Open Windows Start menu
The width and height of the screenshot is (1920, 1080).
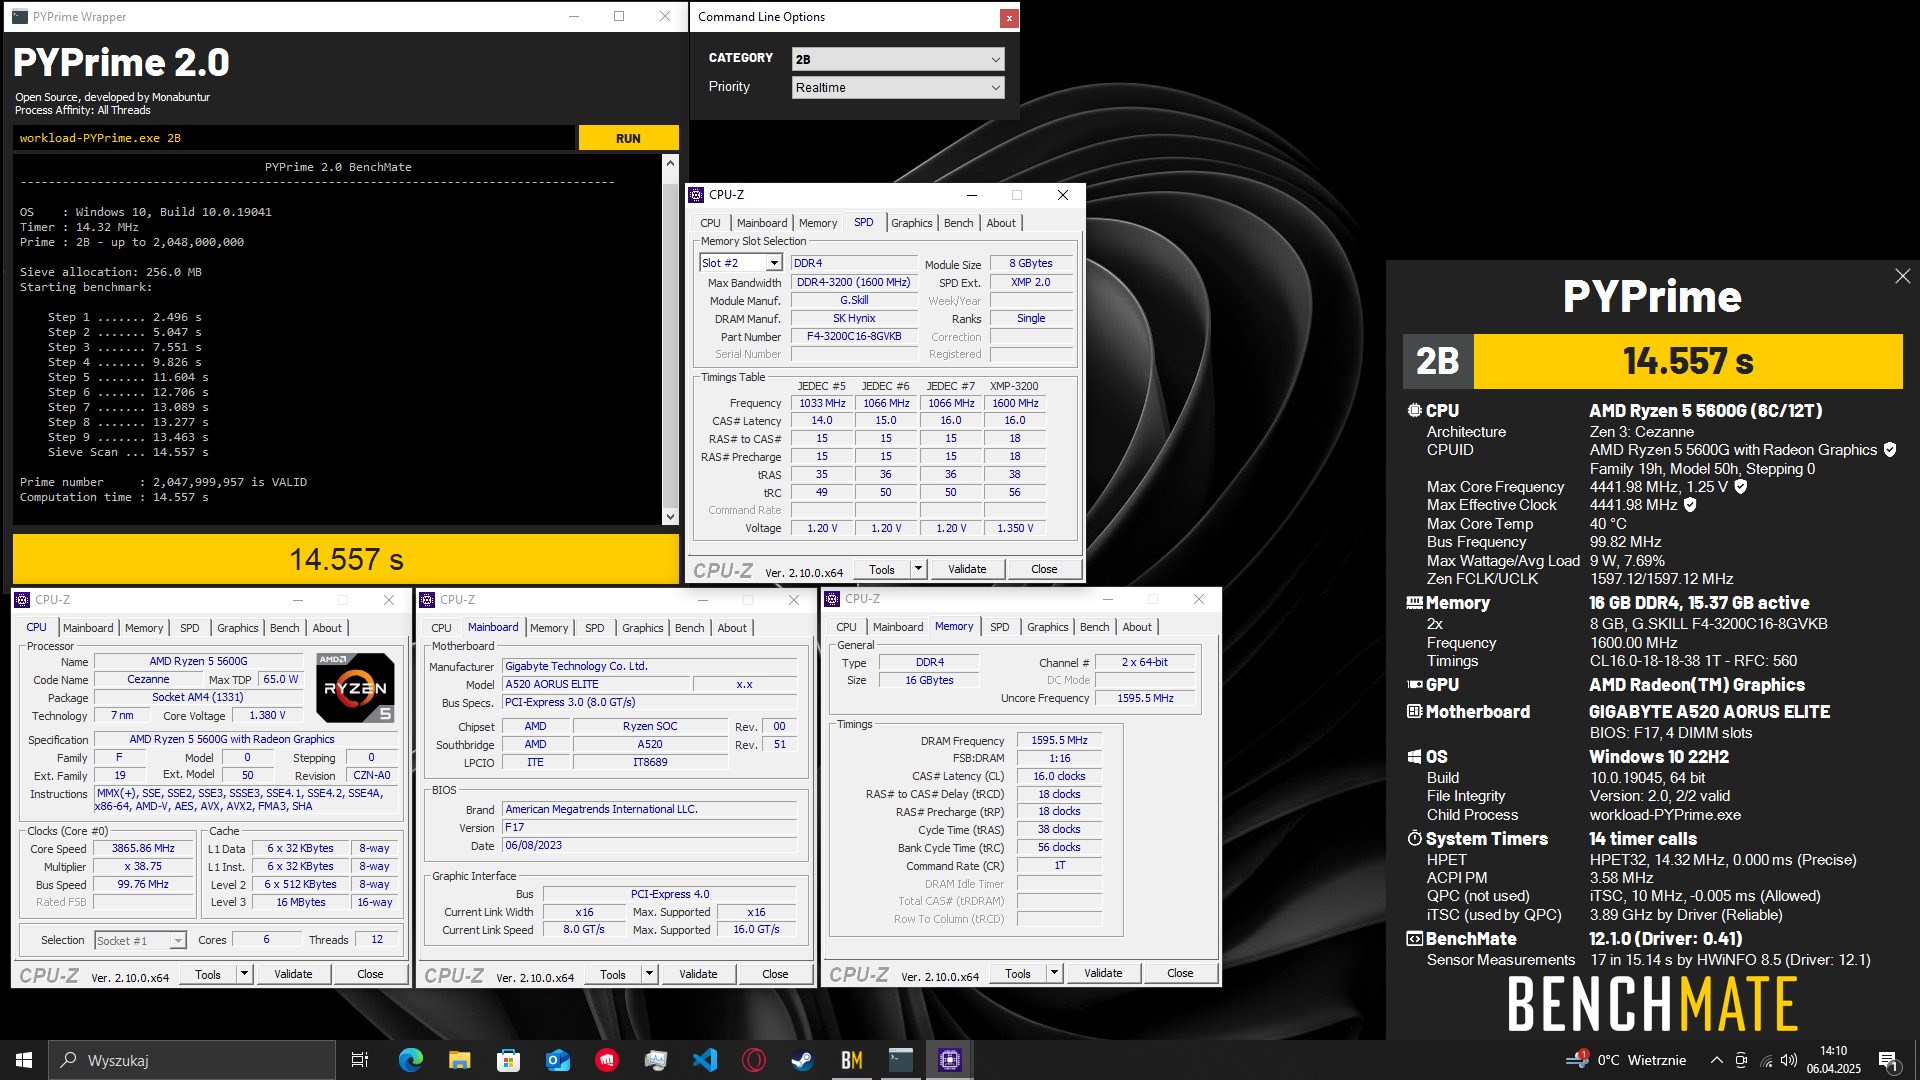[x=24, y=1060]
